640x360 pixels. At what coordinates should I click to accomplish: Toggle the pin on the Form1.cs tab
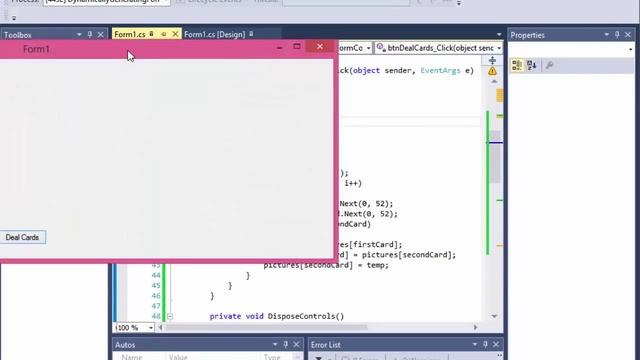click(x=164, y=34)
